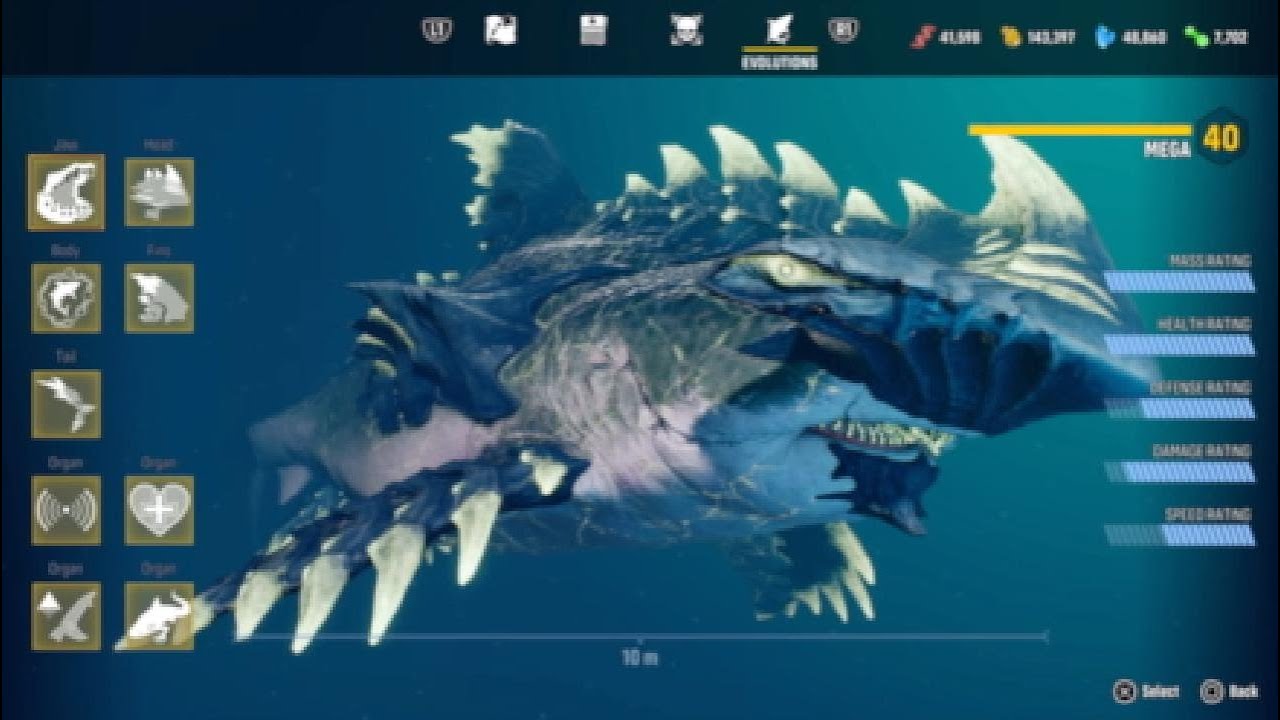Viewport: 1280px width, 720px height.
Task: Open the amphibious creature organ slot
Action: point(159,616)
